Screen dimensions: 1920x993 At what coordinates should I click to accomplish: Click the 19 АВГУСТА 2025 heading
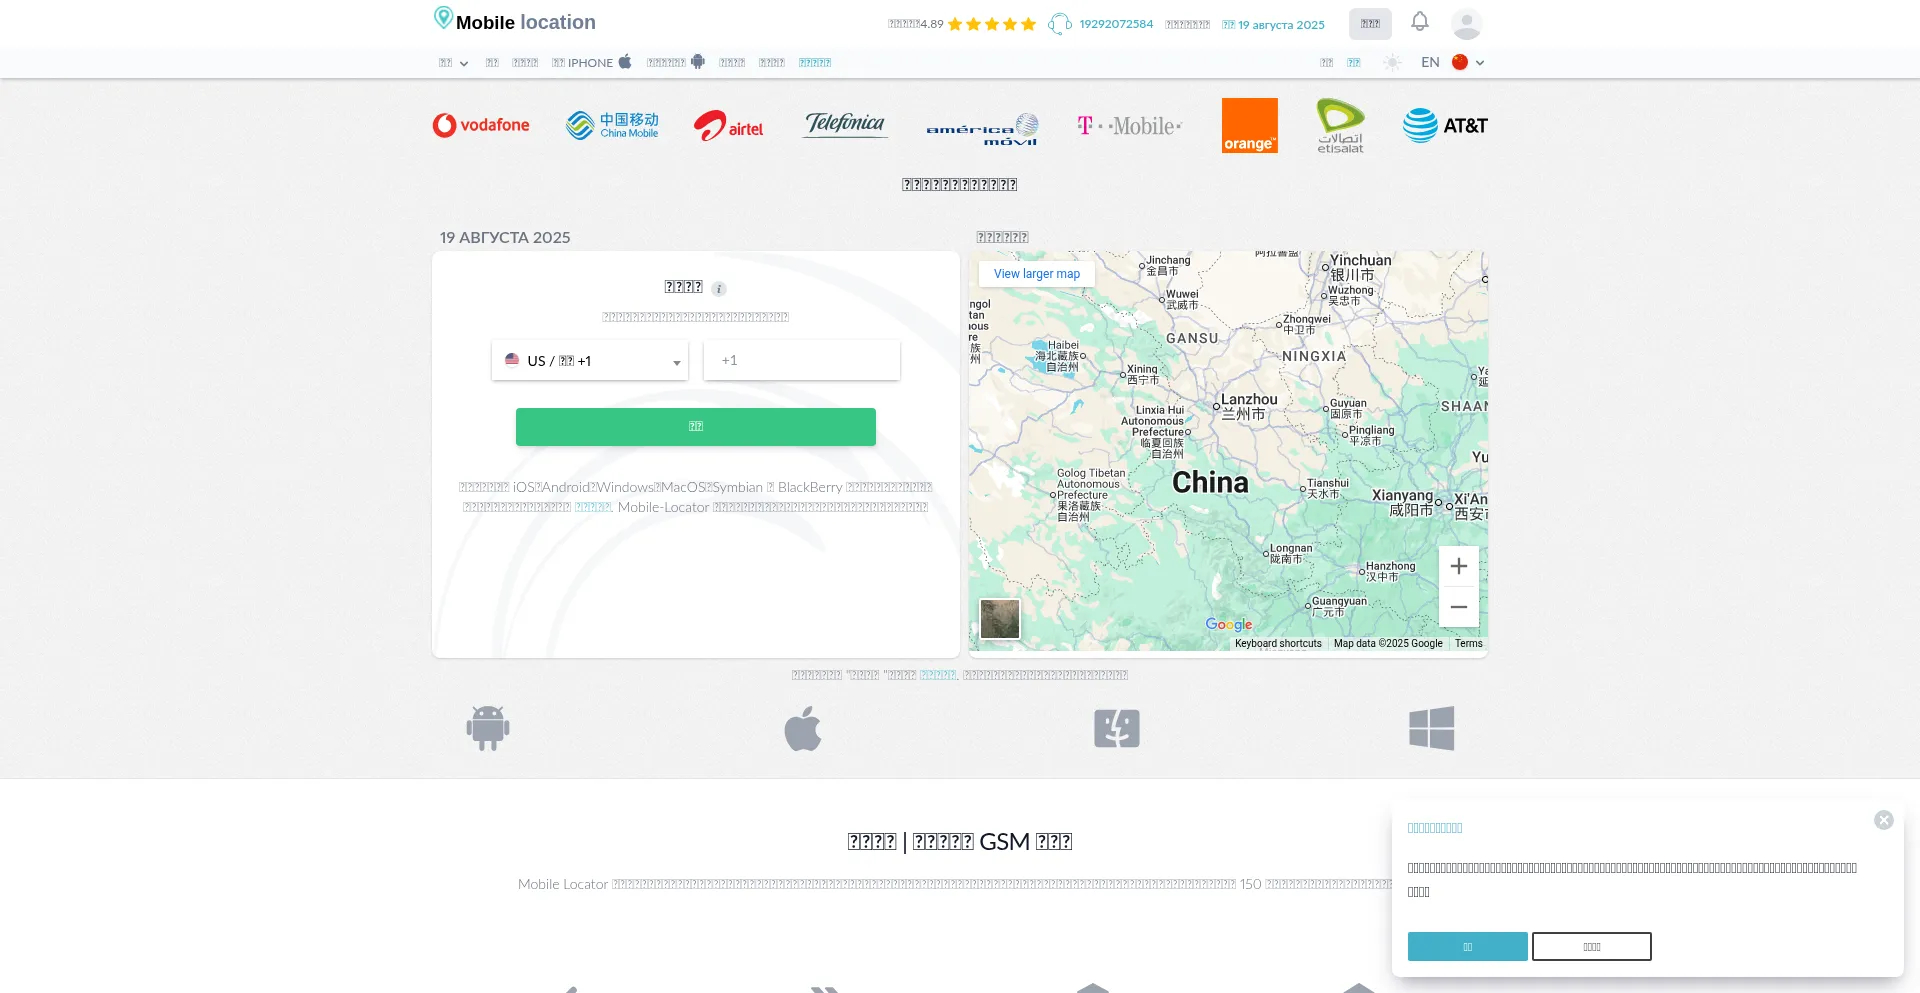505,238
